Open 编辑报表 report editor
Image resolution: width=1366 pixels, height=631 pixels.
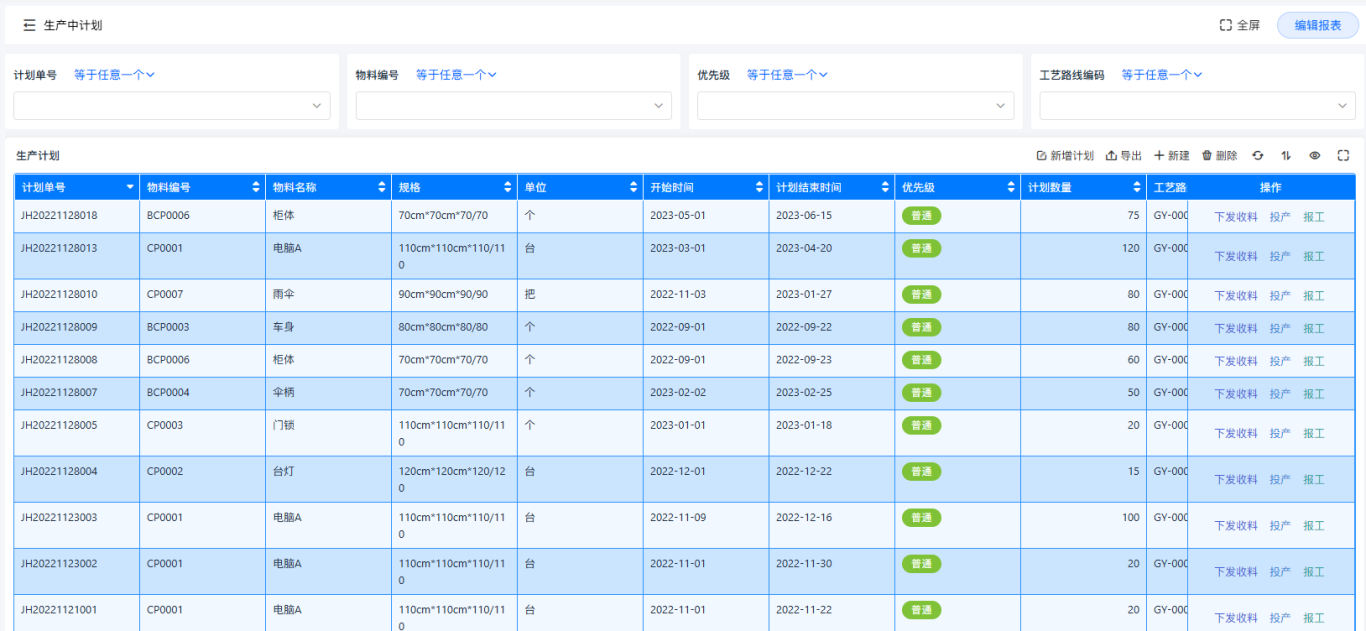(1318, 25)
